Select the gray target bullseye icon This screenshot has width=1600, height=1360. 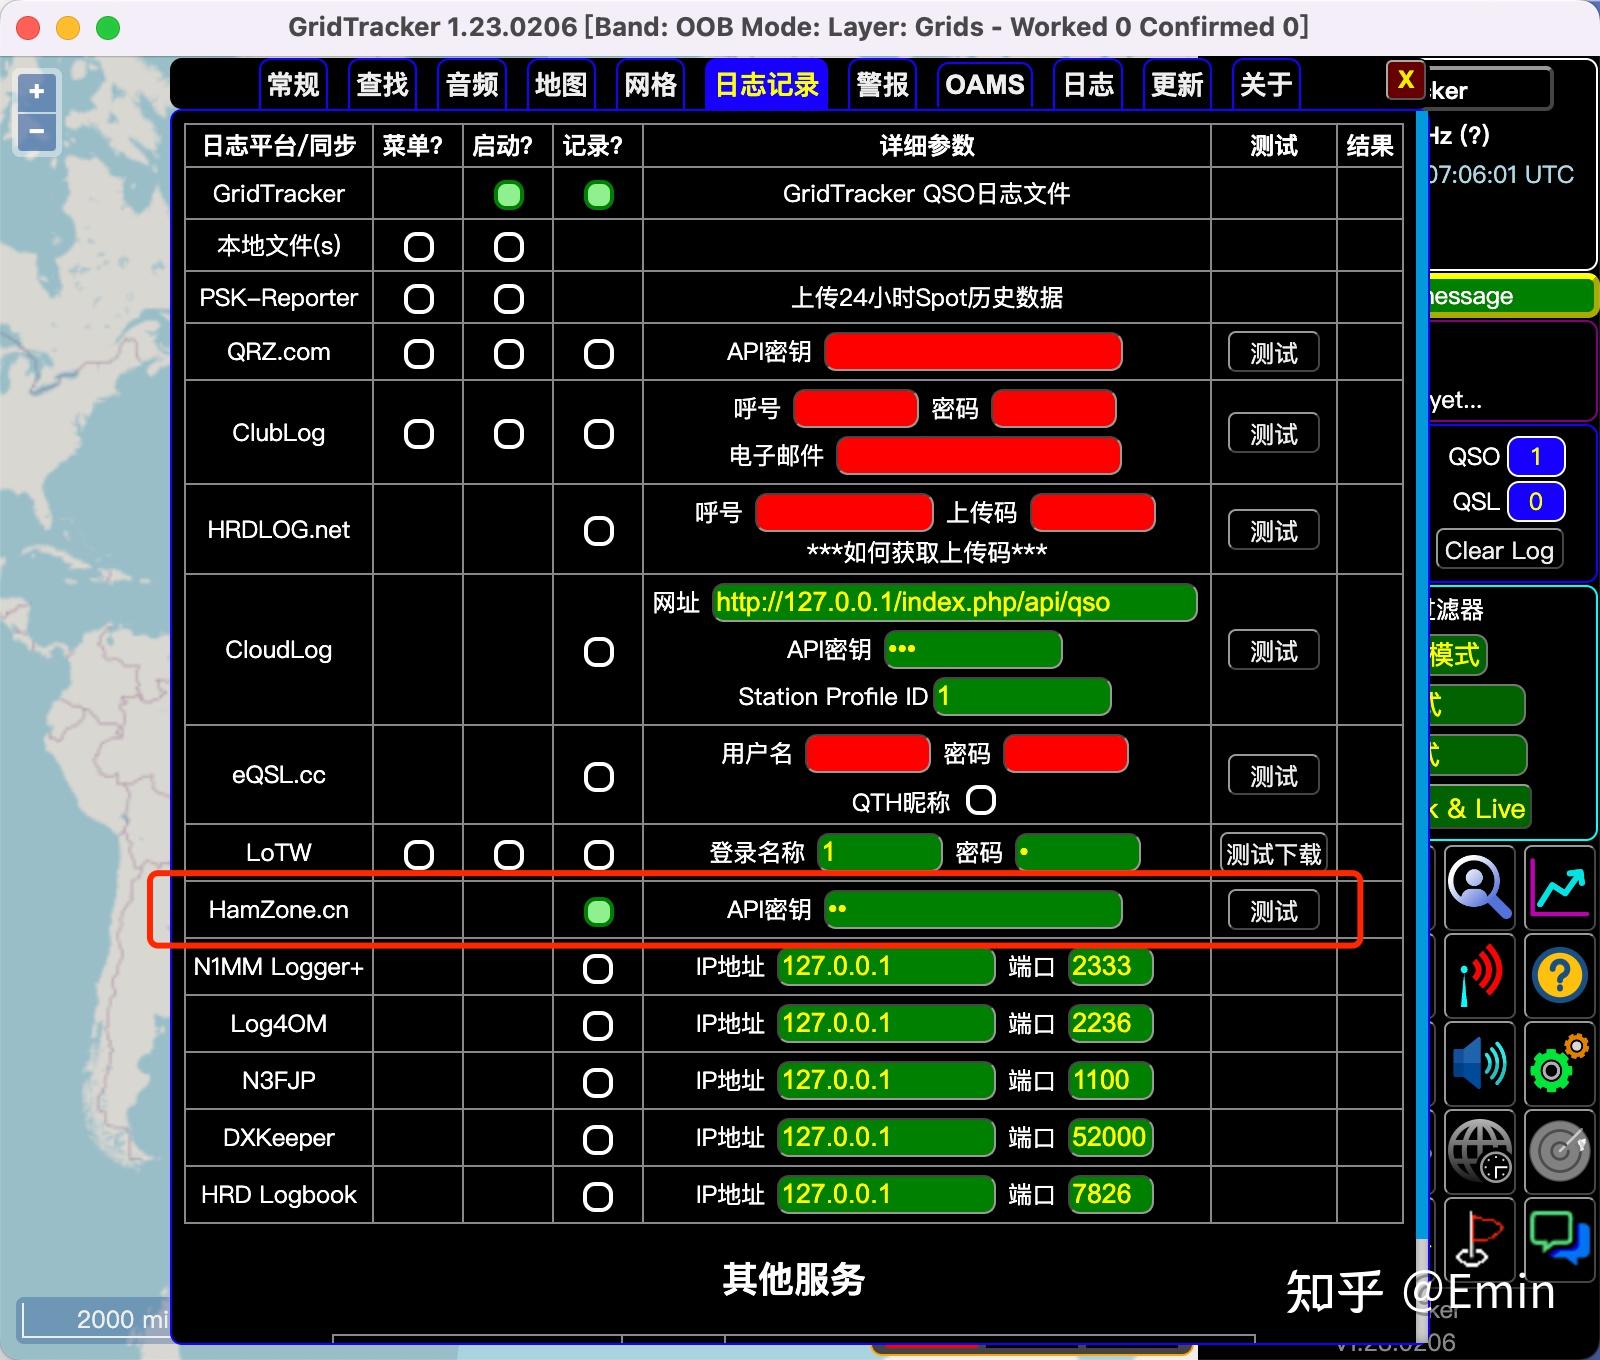coord(1559,1151)
